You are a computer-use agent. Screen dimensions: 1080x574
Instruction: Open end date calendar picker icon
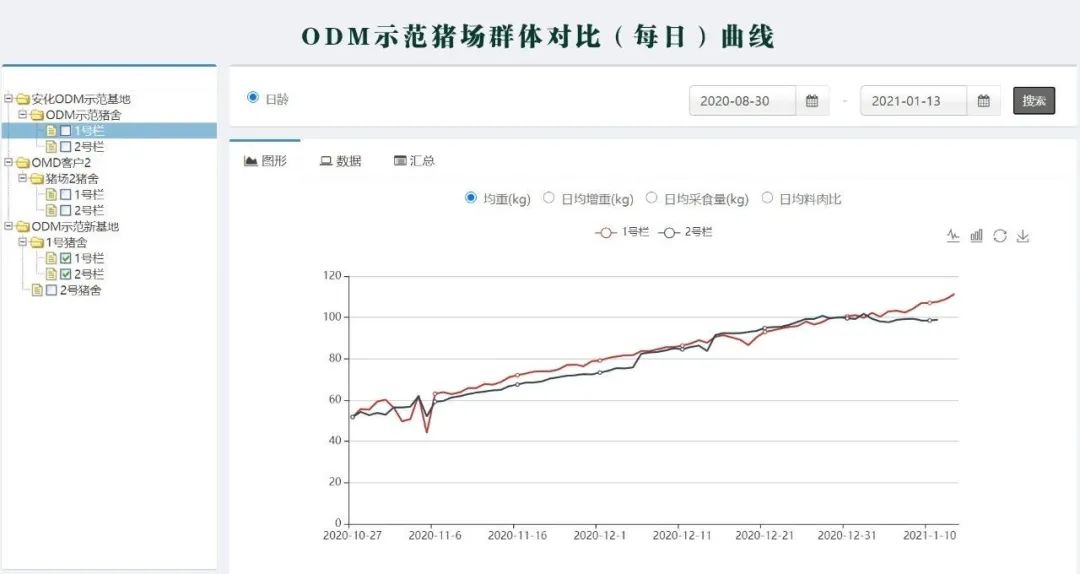click(x=984, y=101)
